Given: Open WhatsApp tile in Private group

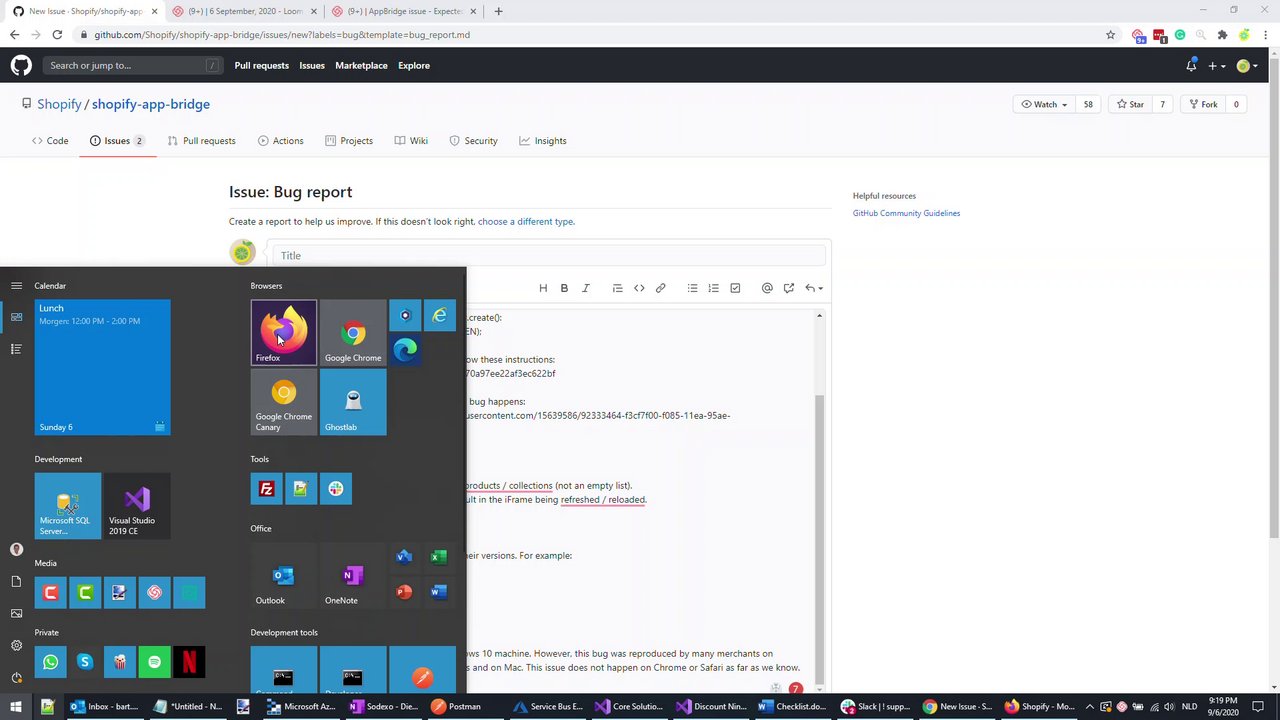Looking at the screenshot, I should coord(50,662).
